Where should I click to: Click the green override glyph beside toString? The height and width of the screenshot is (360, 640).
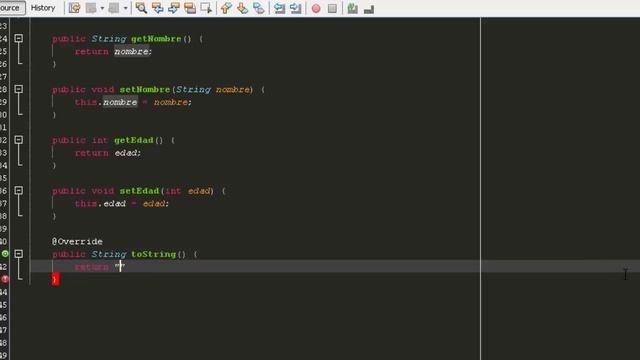point(5,254)
